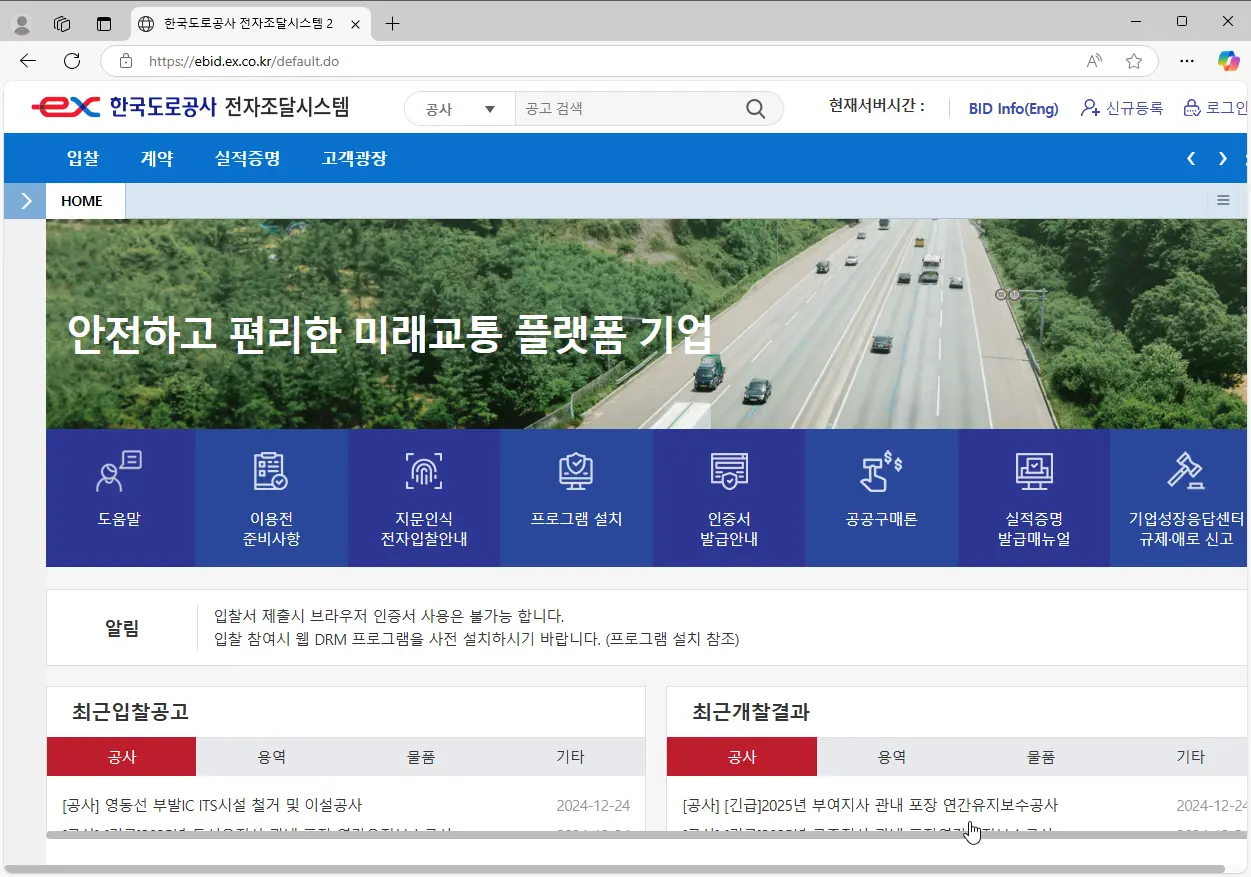
Task: Open 인증서 발급안내 certificate icon
Action: [728, 498]
